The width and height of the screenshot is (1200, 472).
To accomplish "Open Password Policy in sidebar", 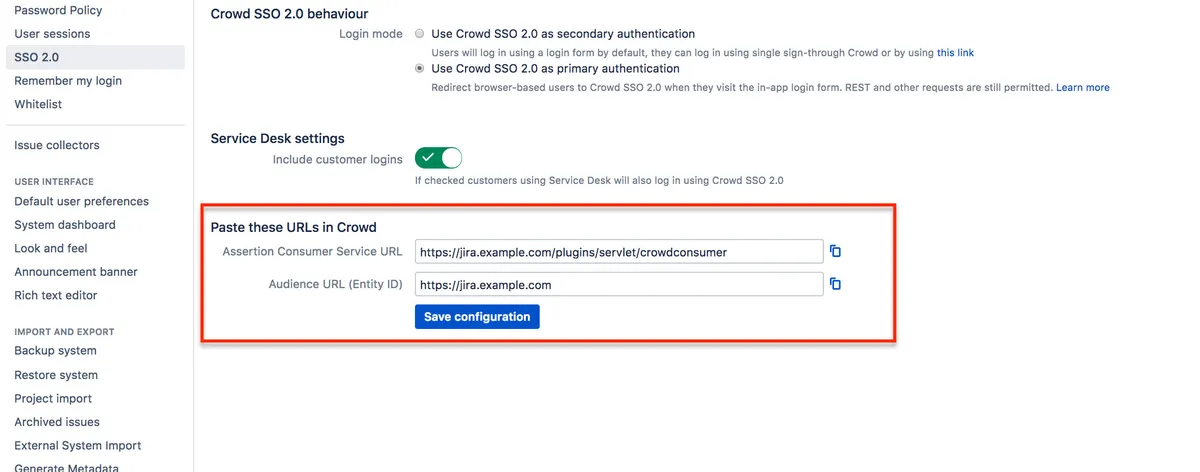I will [x=58, y=10].
